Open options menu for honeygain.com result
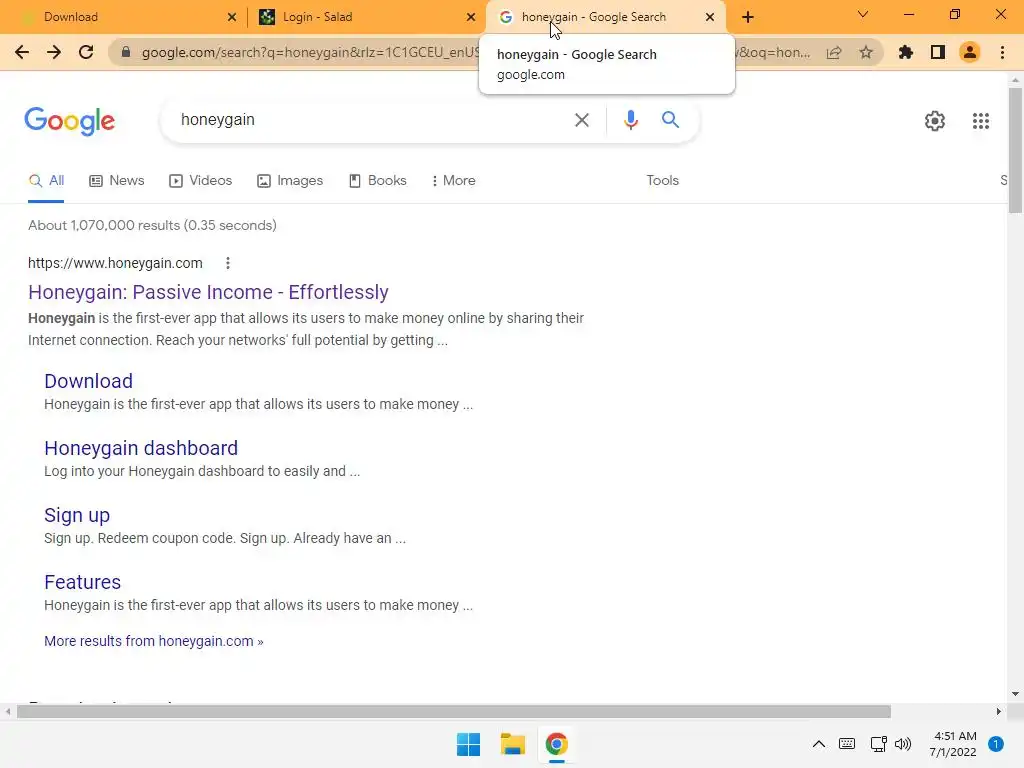 (x=227, y=263)
